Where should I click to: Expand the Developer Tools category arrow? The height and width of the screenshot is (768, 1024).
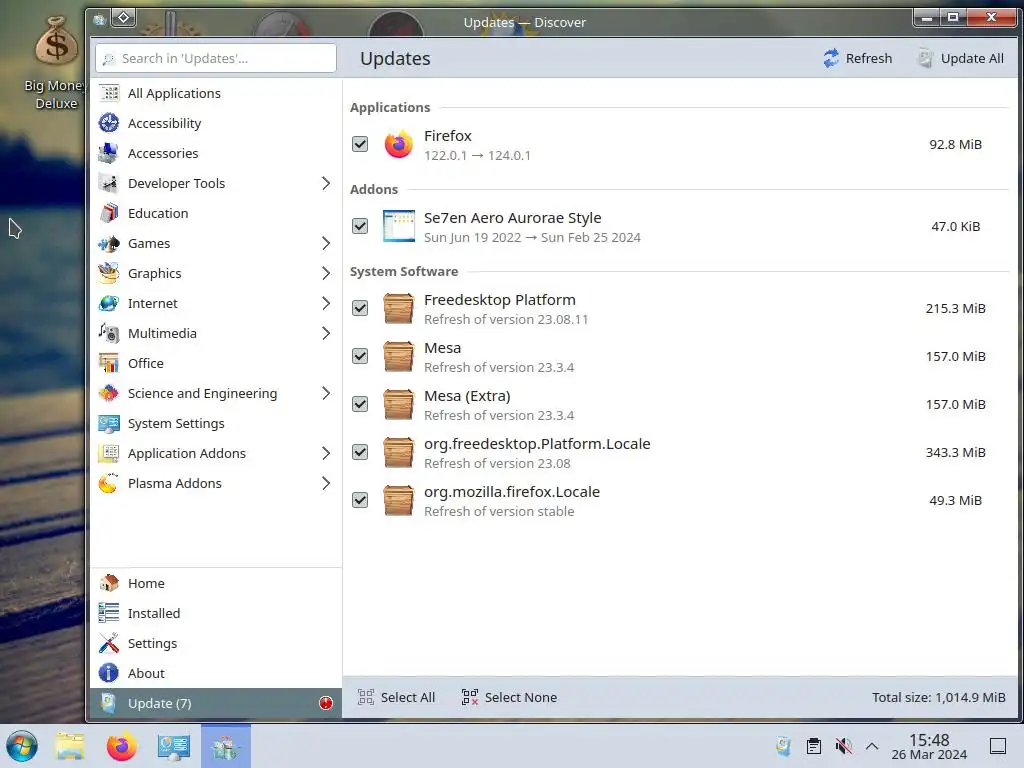pyautogui.click(x=326, y=184)
